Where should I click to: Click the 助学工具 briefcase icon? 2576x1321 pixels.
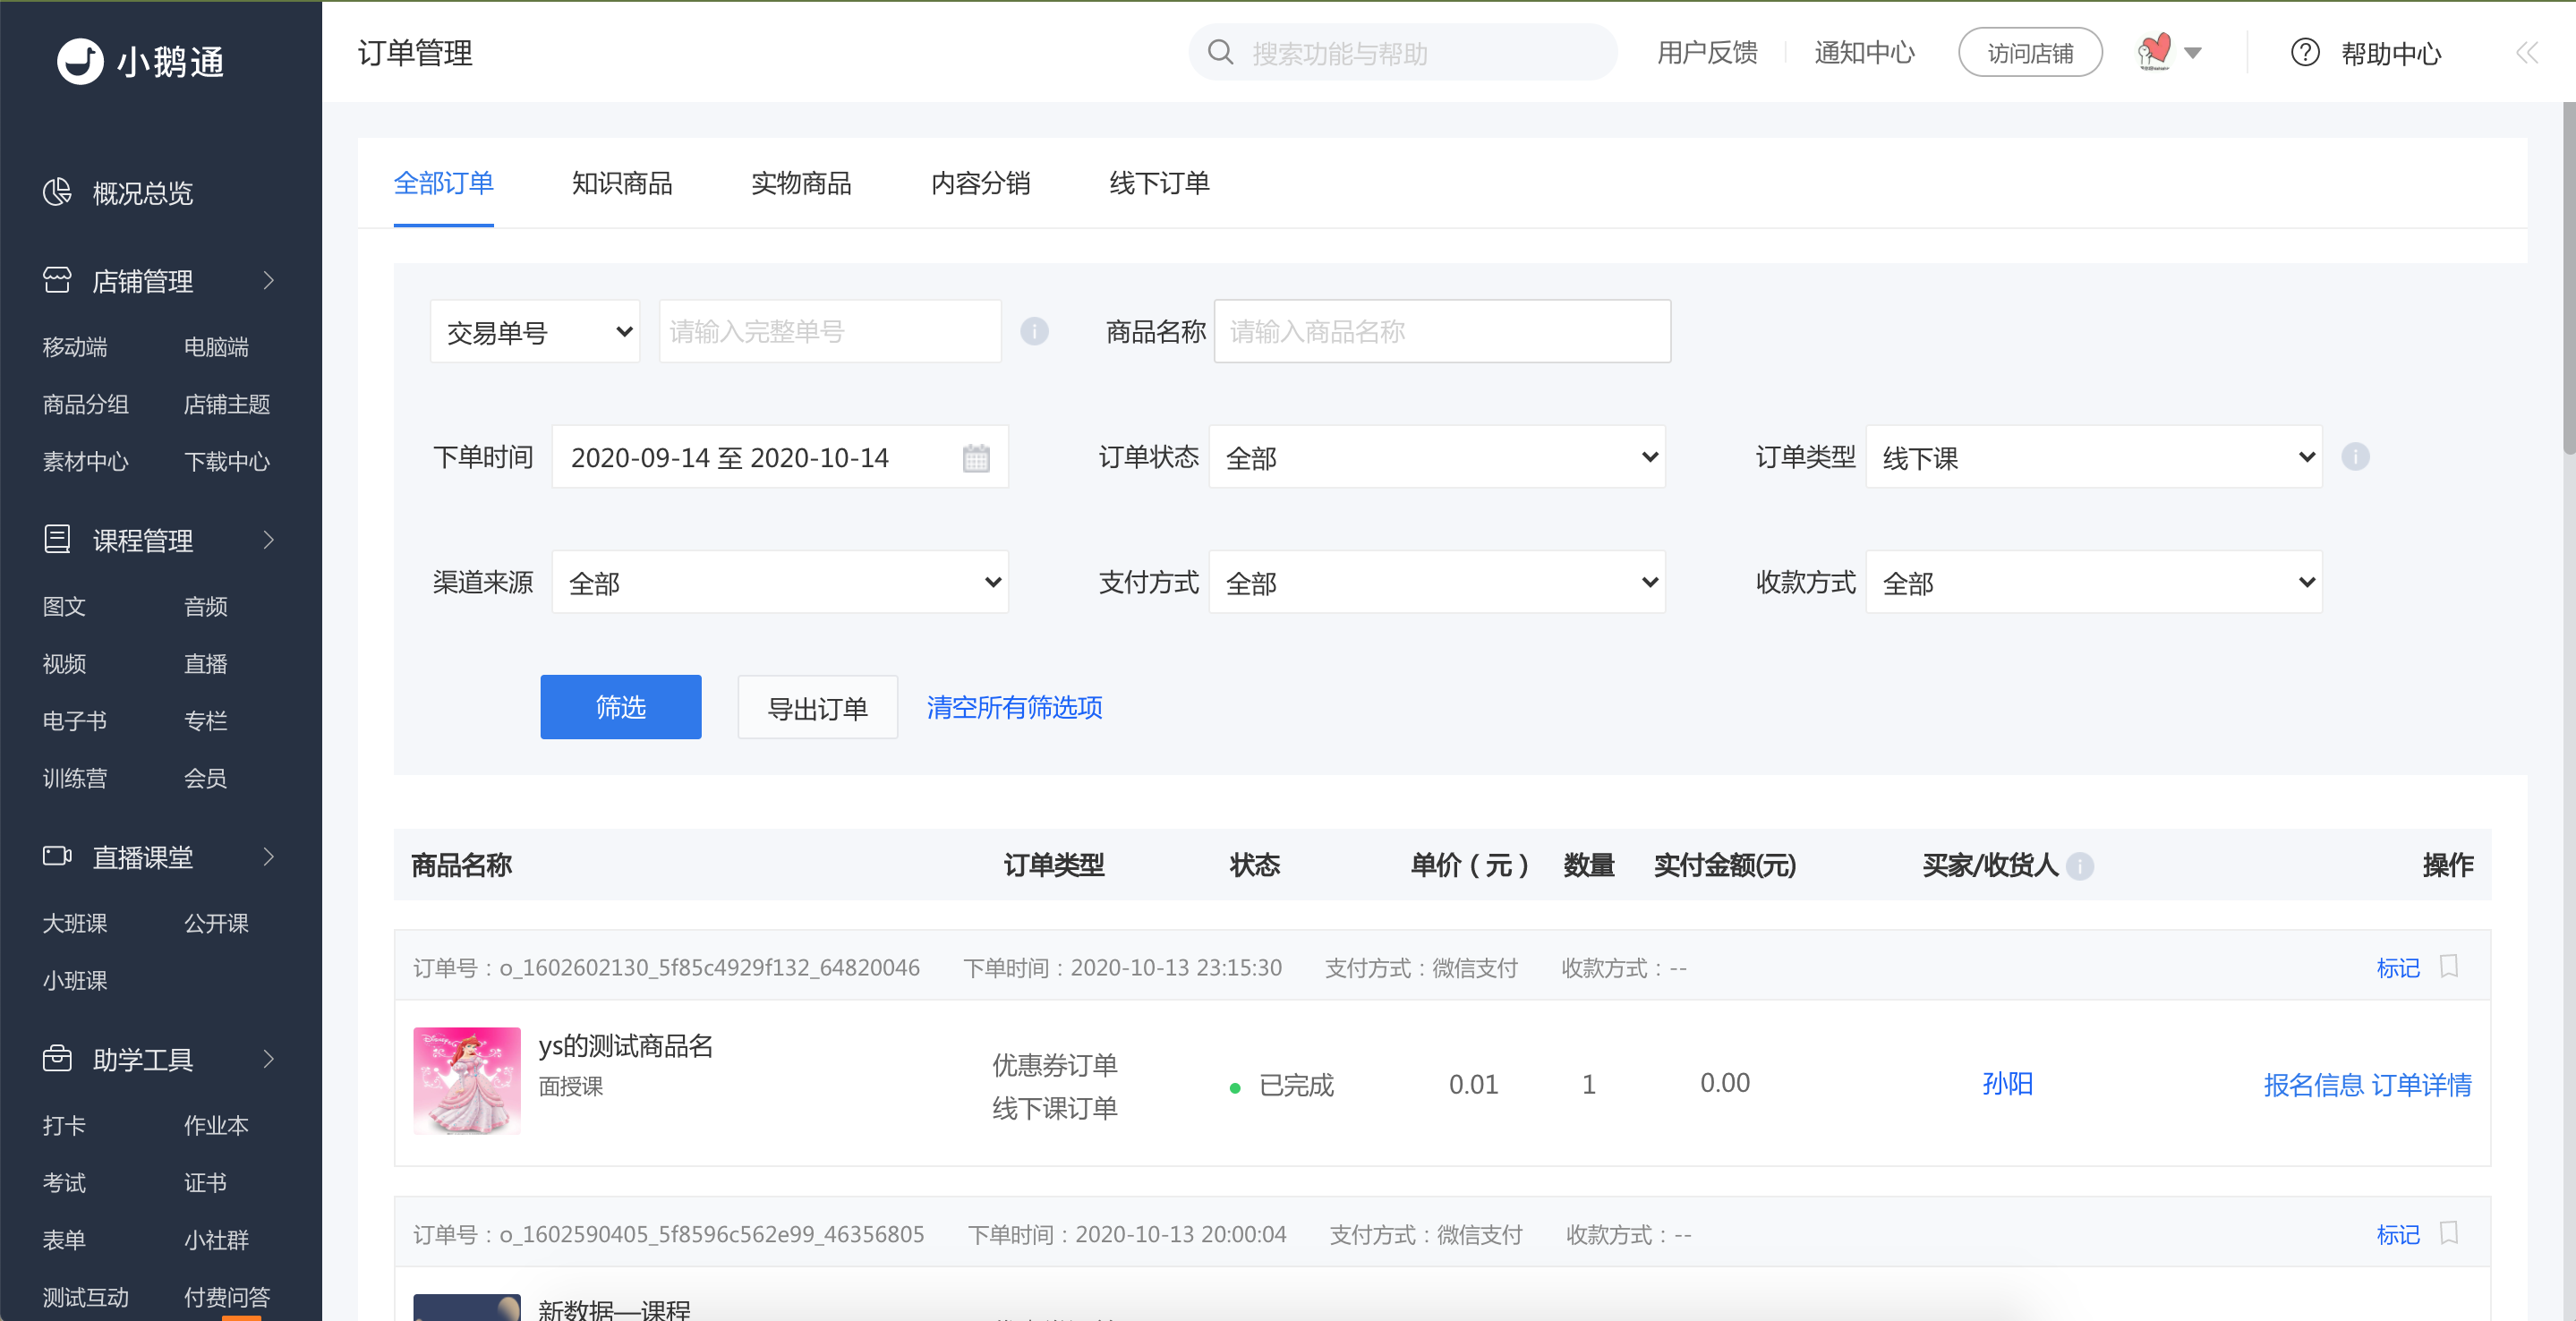pyautogui.click(x=57, y=1058)
